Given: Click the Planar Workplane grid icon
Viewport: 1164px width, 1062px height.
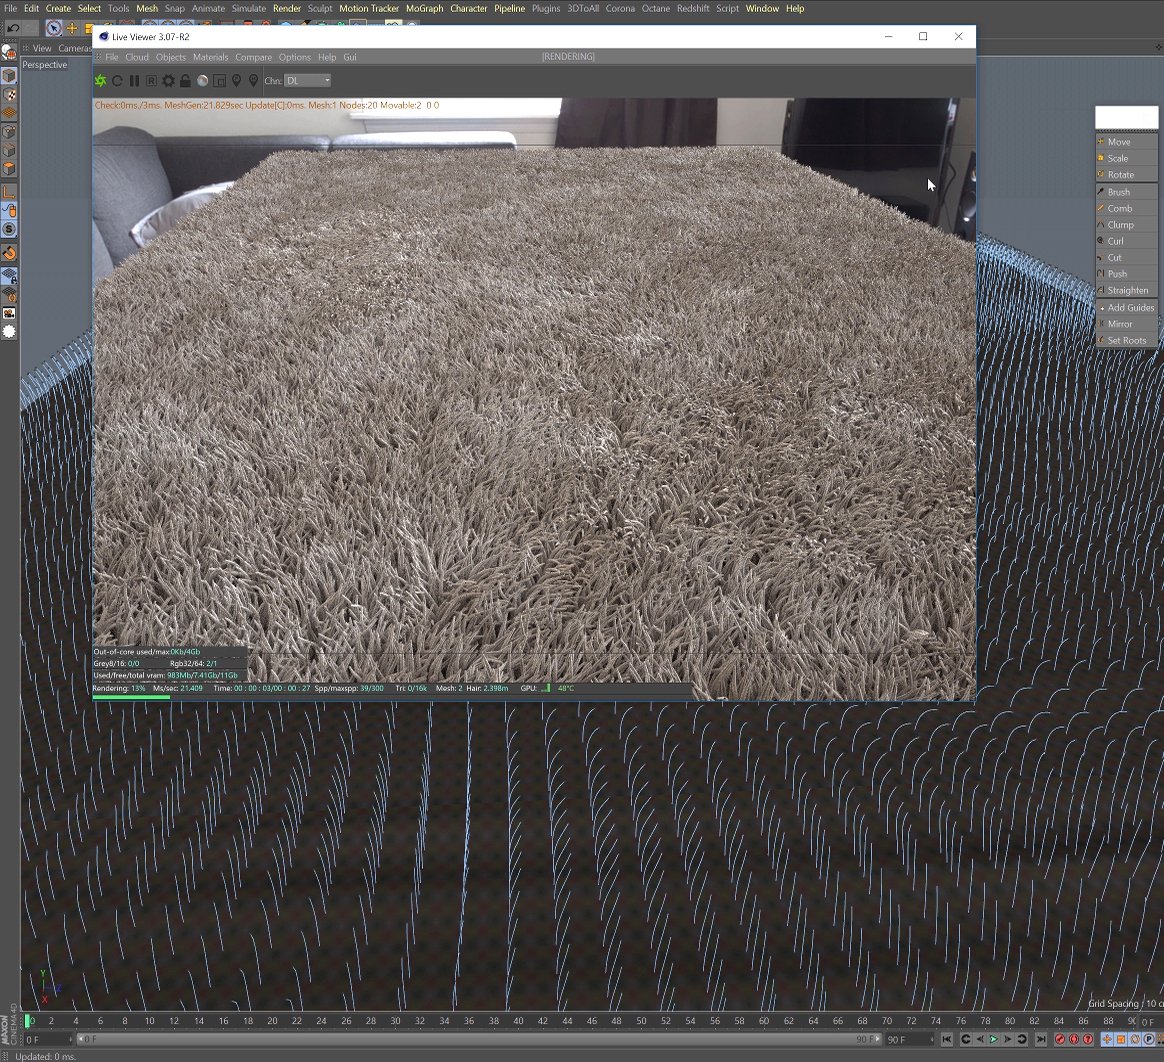Looking at the screenshot, I should tap(9, 295).
